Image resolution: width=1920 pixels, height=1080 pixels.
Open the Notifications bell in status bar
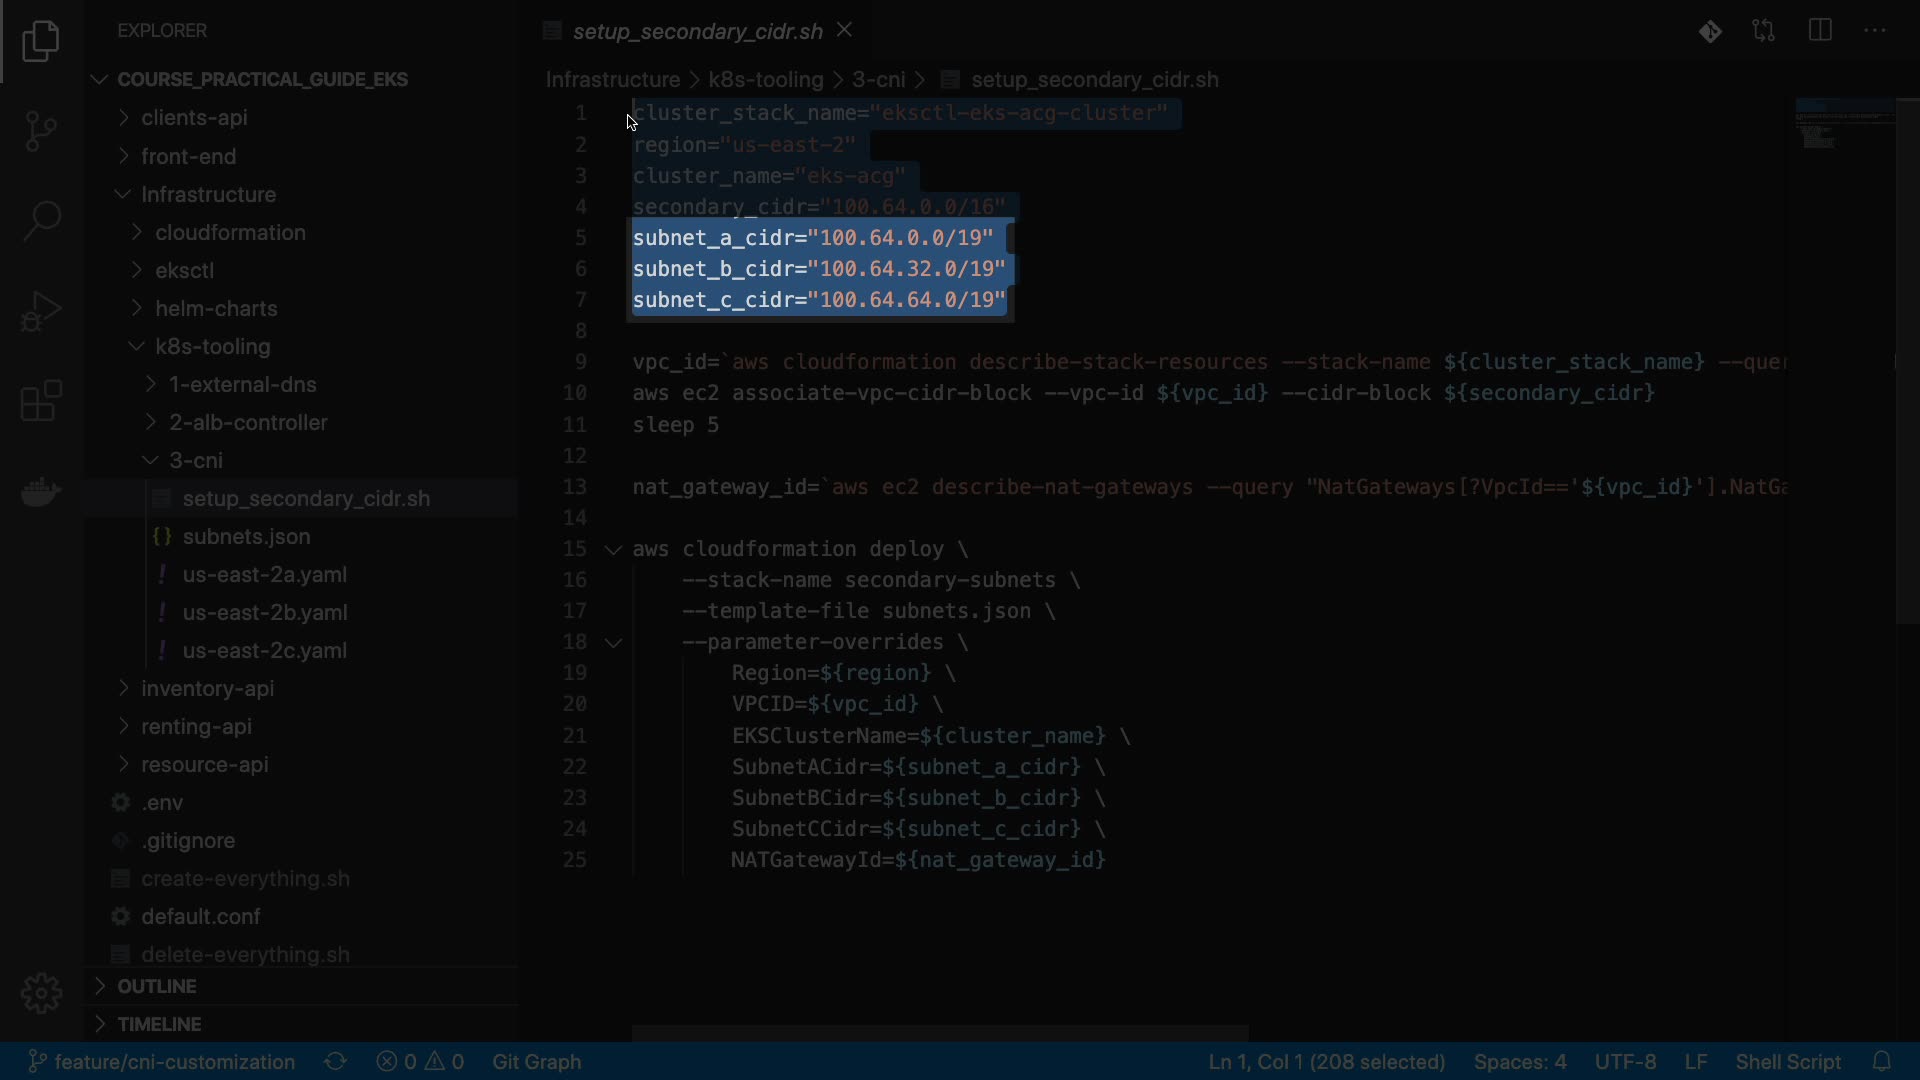click(x=1881, y=1061)
